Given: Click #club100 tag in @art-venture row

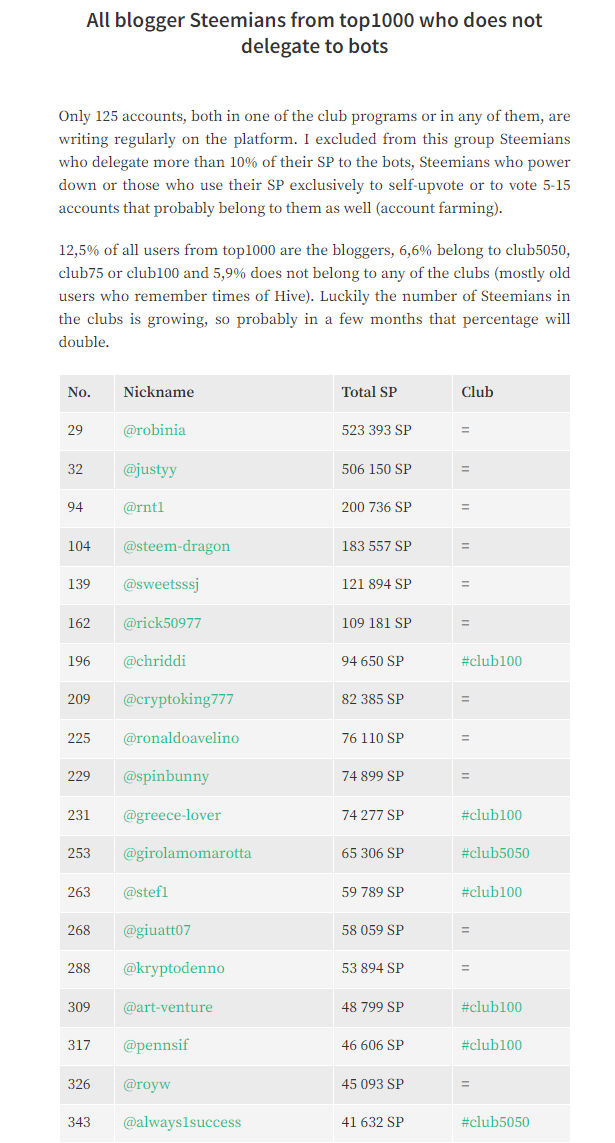Looking at the screenshot, I should pos(491,1007).
